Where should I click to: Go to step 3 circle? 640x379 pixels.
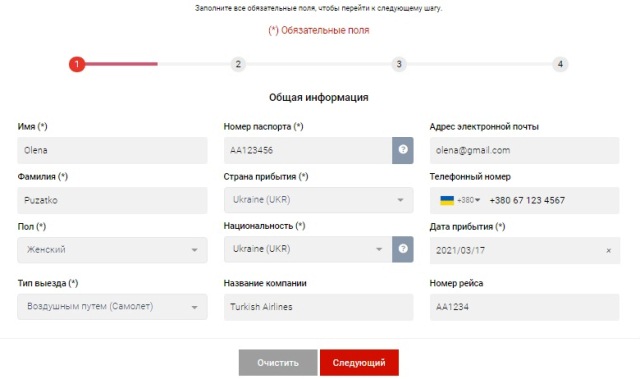tap(399, 64)
